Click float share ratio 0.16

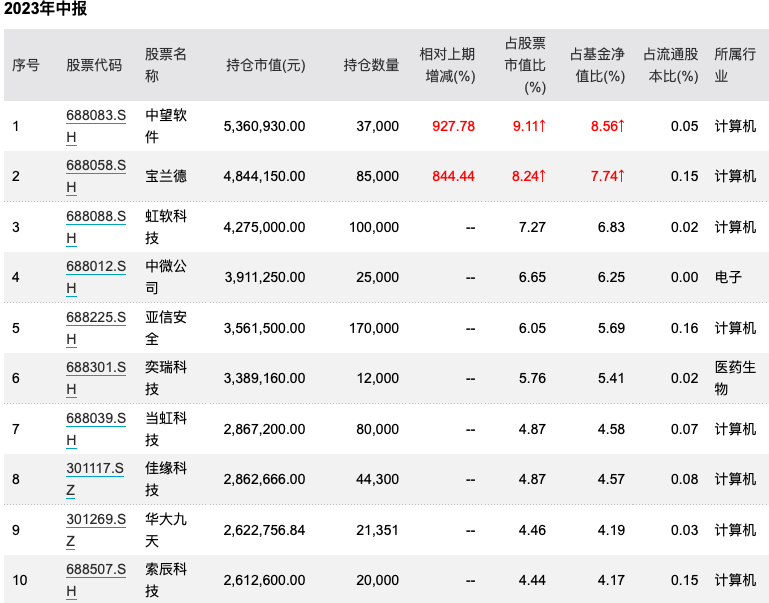coord(684,328)
